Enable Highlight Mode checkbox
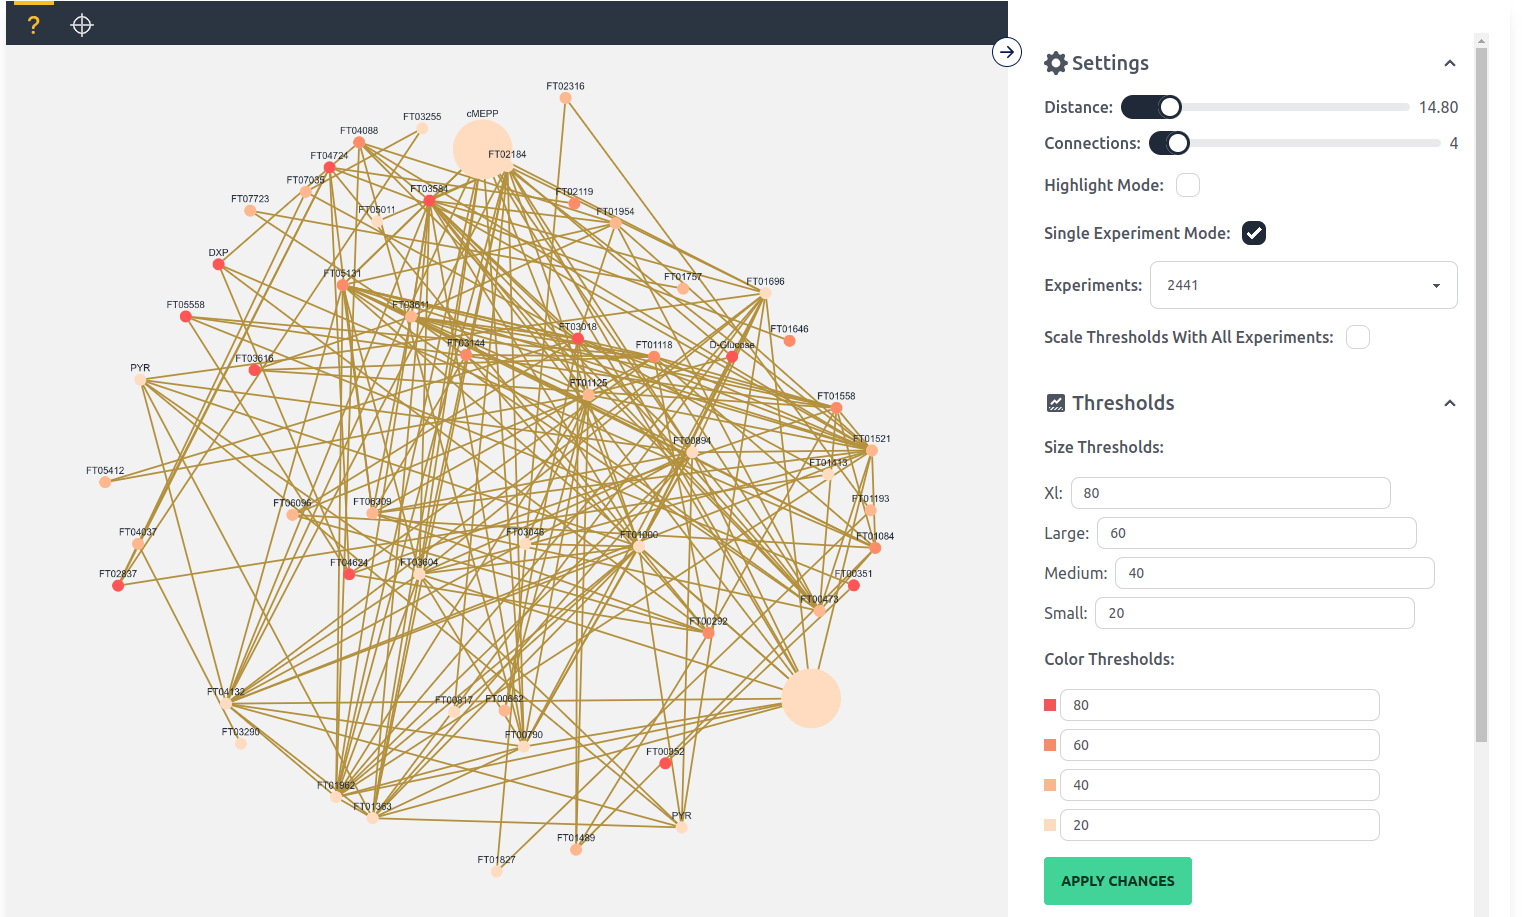Image resolution: width=1531 pixels, height=917 pixels. [1188, 185]
